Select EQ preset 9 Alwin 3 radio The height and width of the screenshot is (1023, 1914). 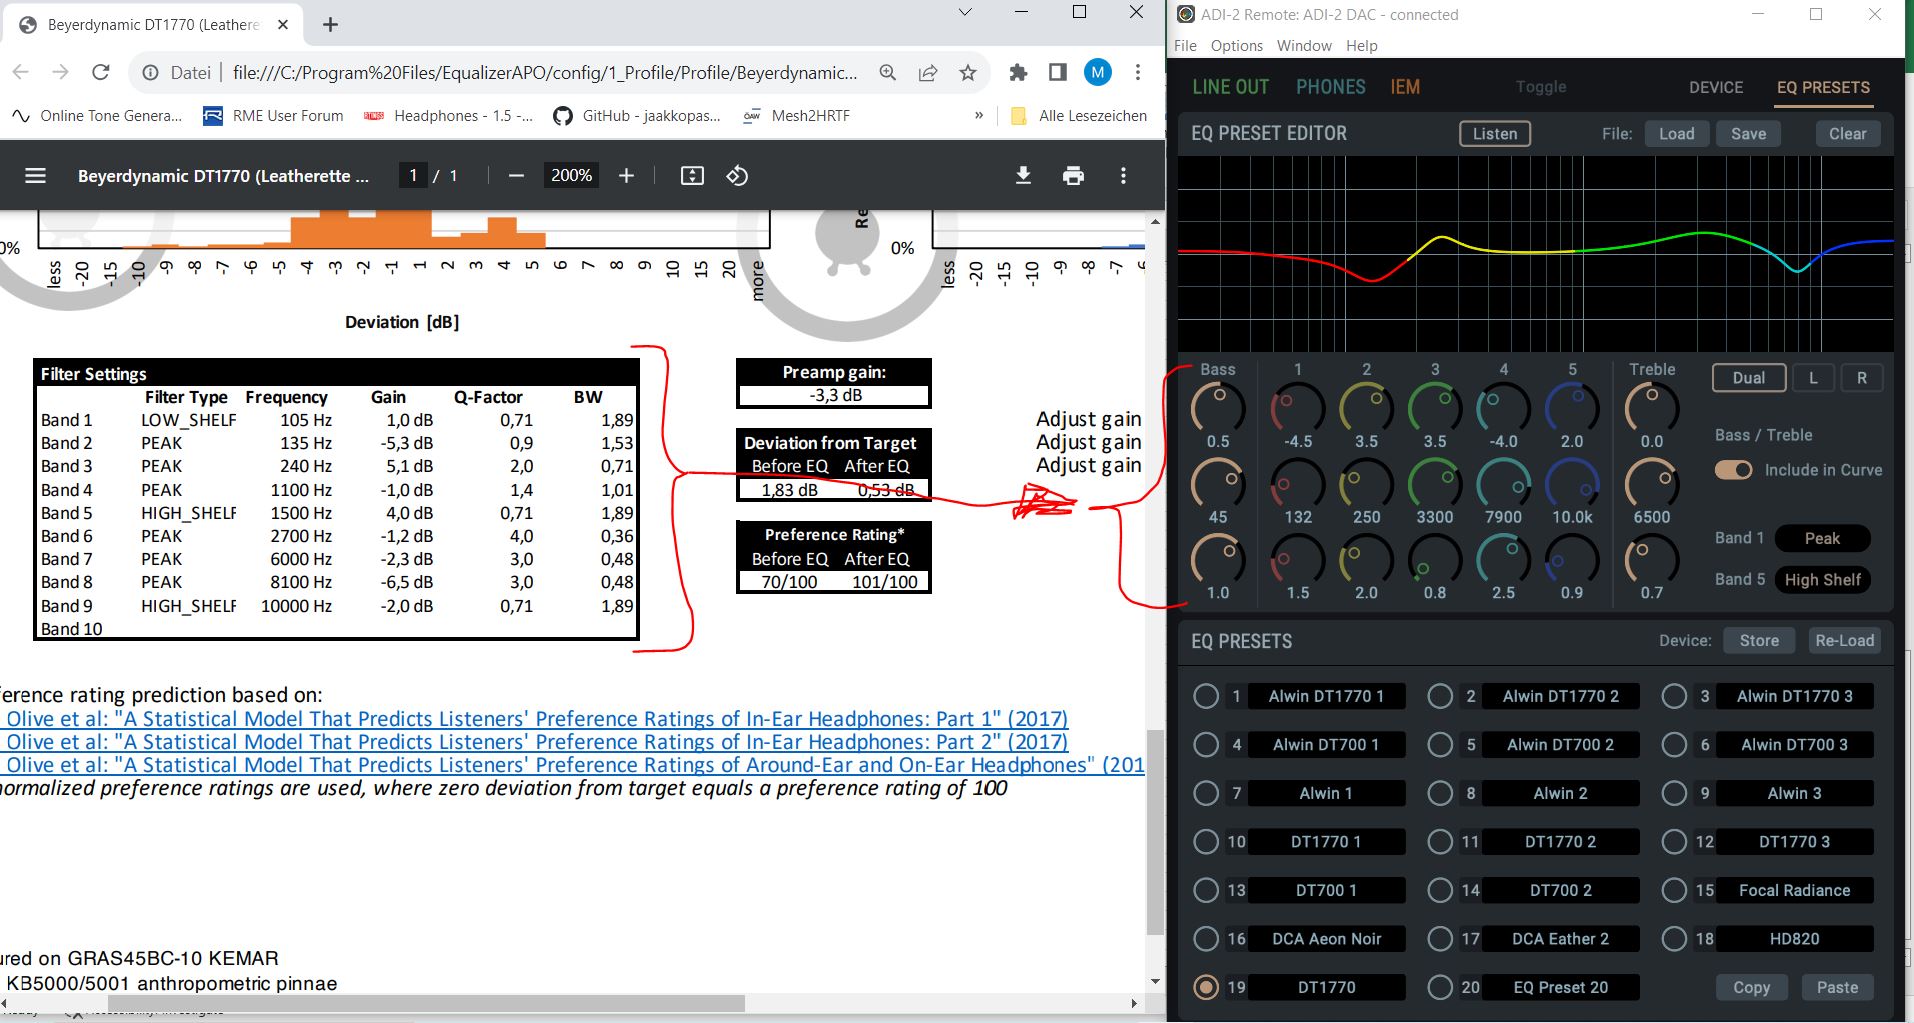(1674, 793)
